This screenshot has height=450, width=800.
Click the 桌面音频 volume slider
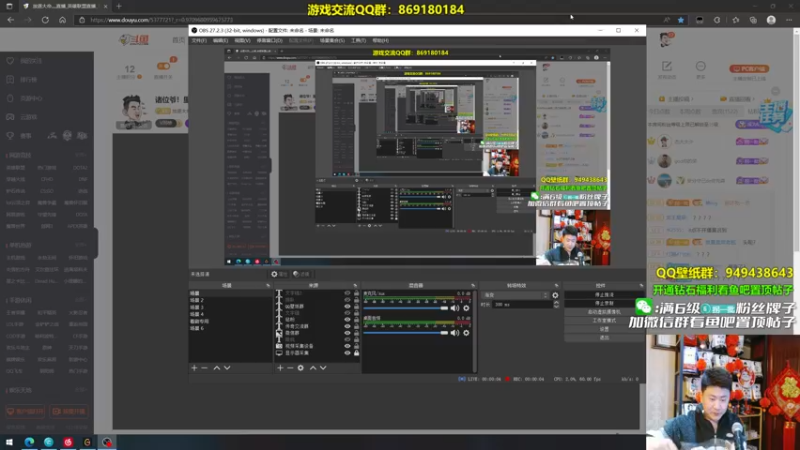[406, 333]
